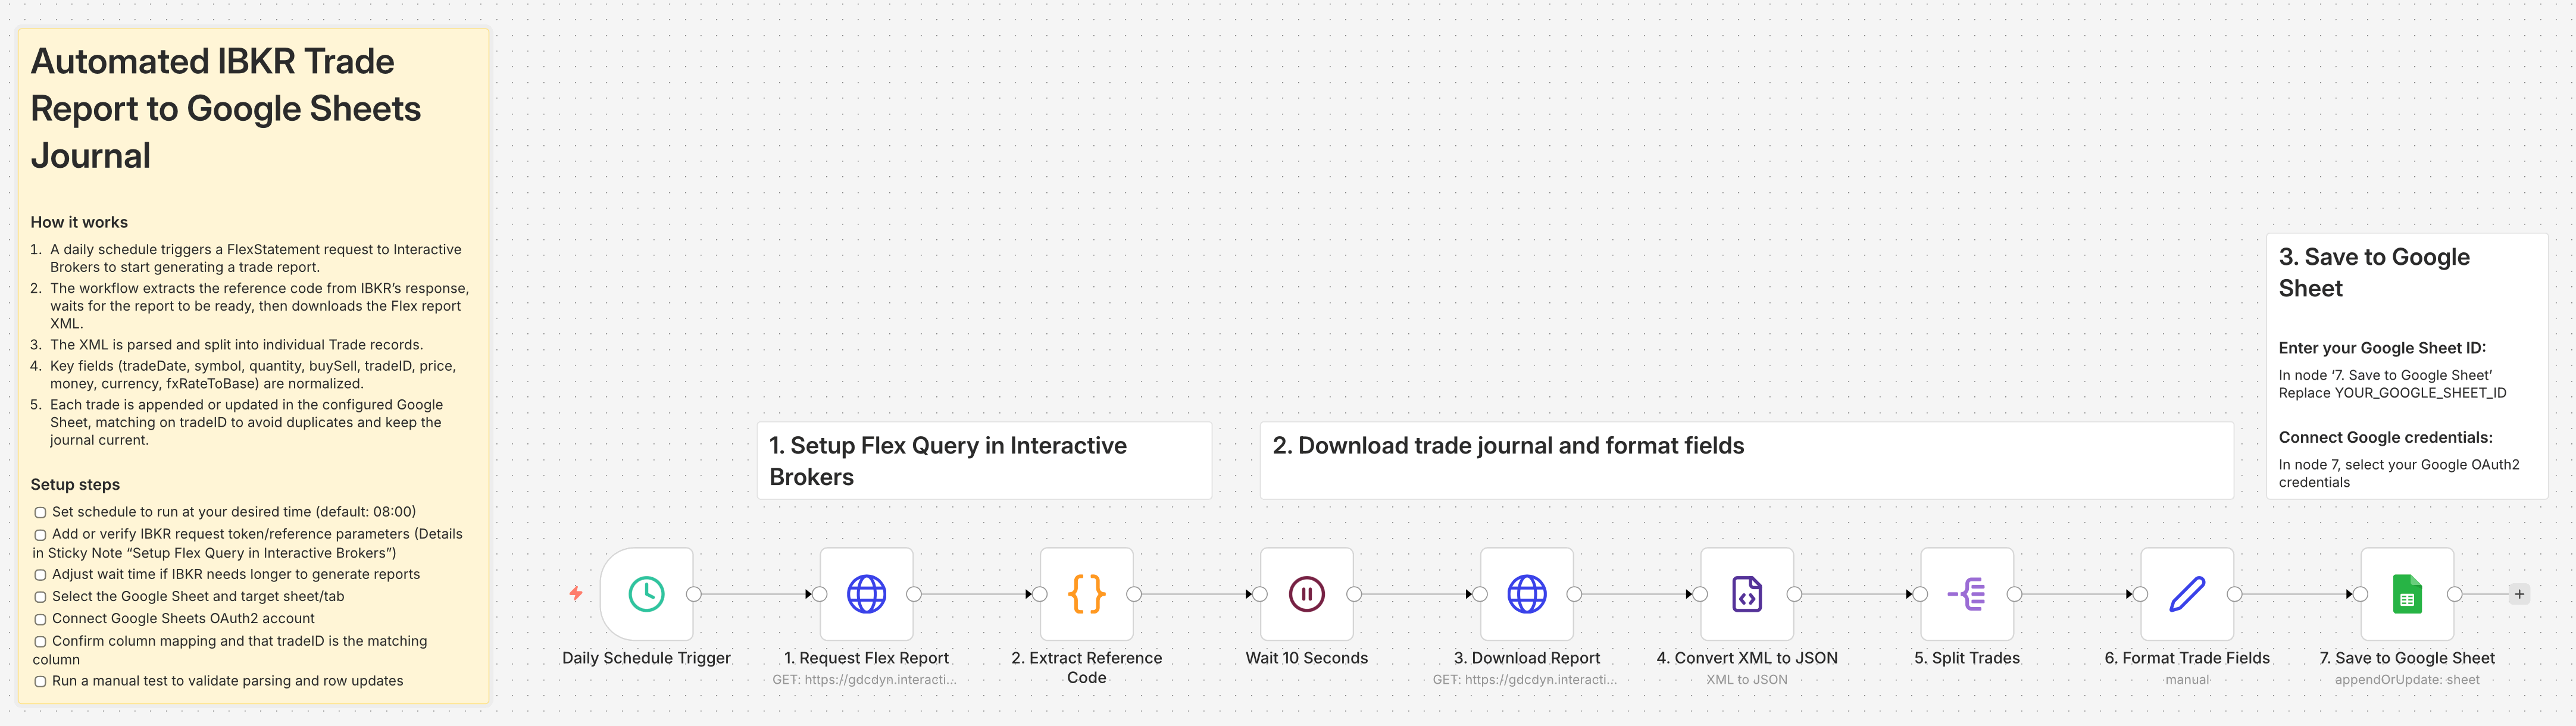Click the red lightning trigger indicator
This screenshot has height=726, width=2576.
[576, 593]
